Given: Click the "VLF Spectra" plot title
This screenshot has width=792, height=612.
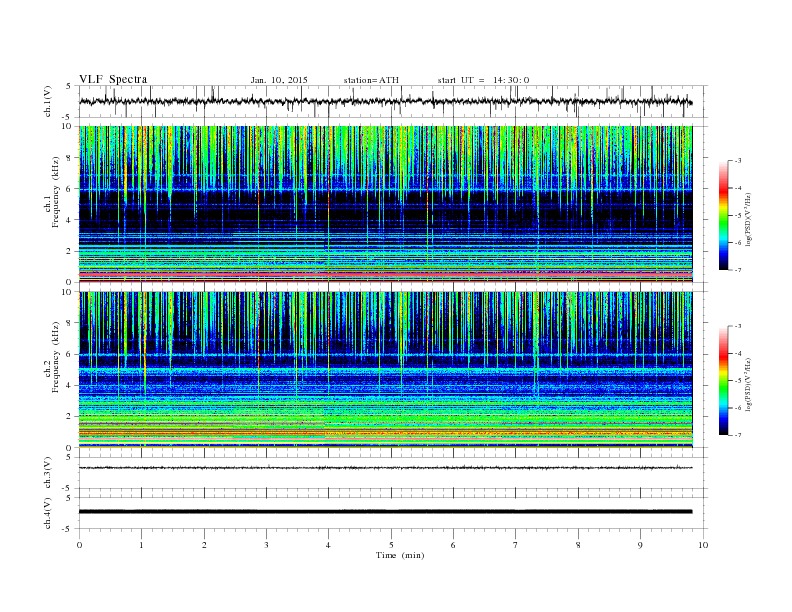Looking at the screenshot, I should click(113, 79).
